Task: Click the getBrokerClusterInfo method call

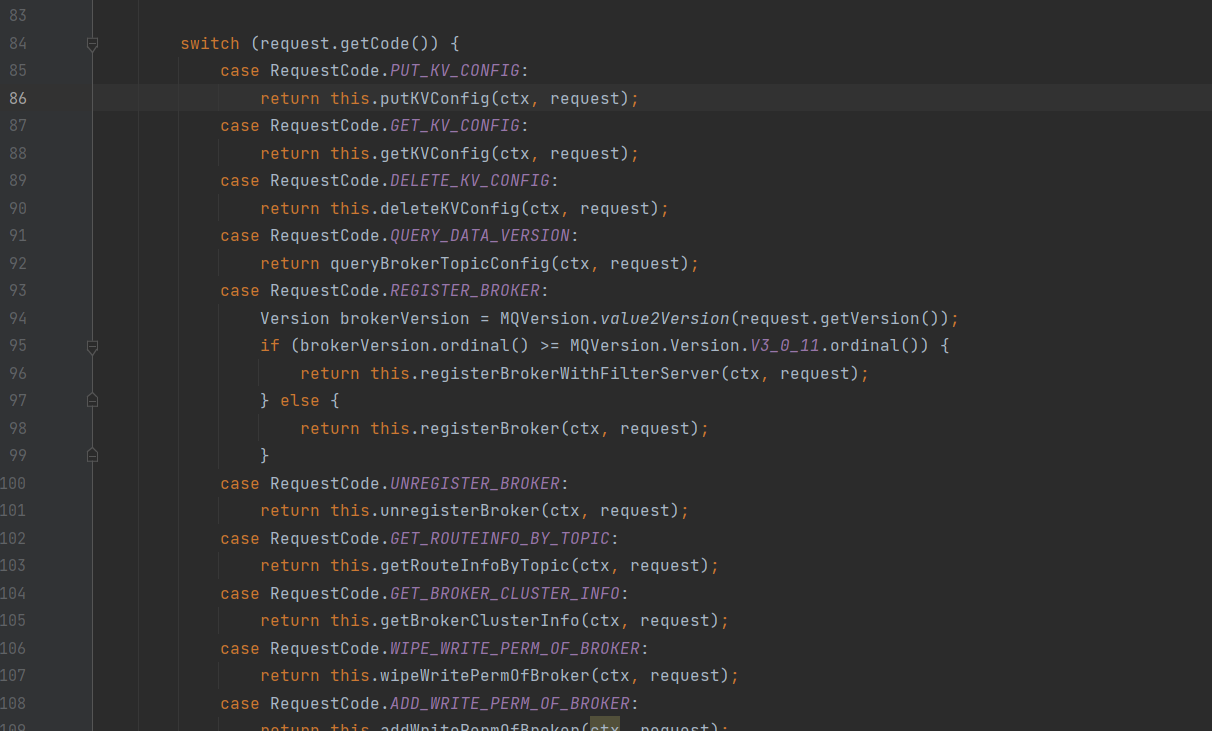Action: (x=479, y=620)
